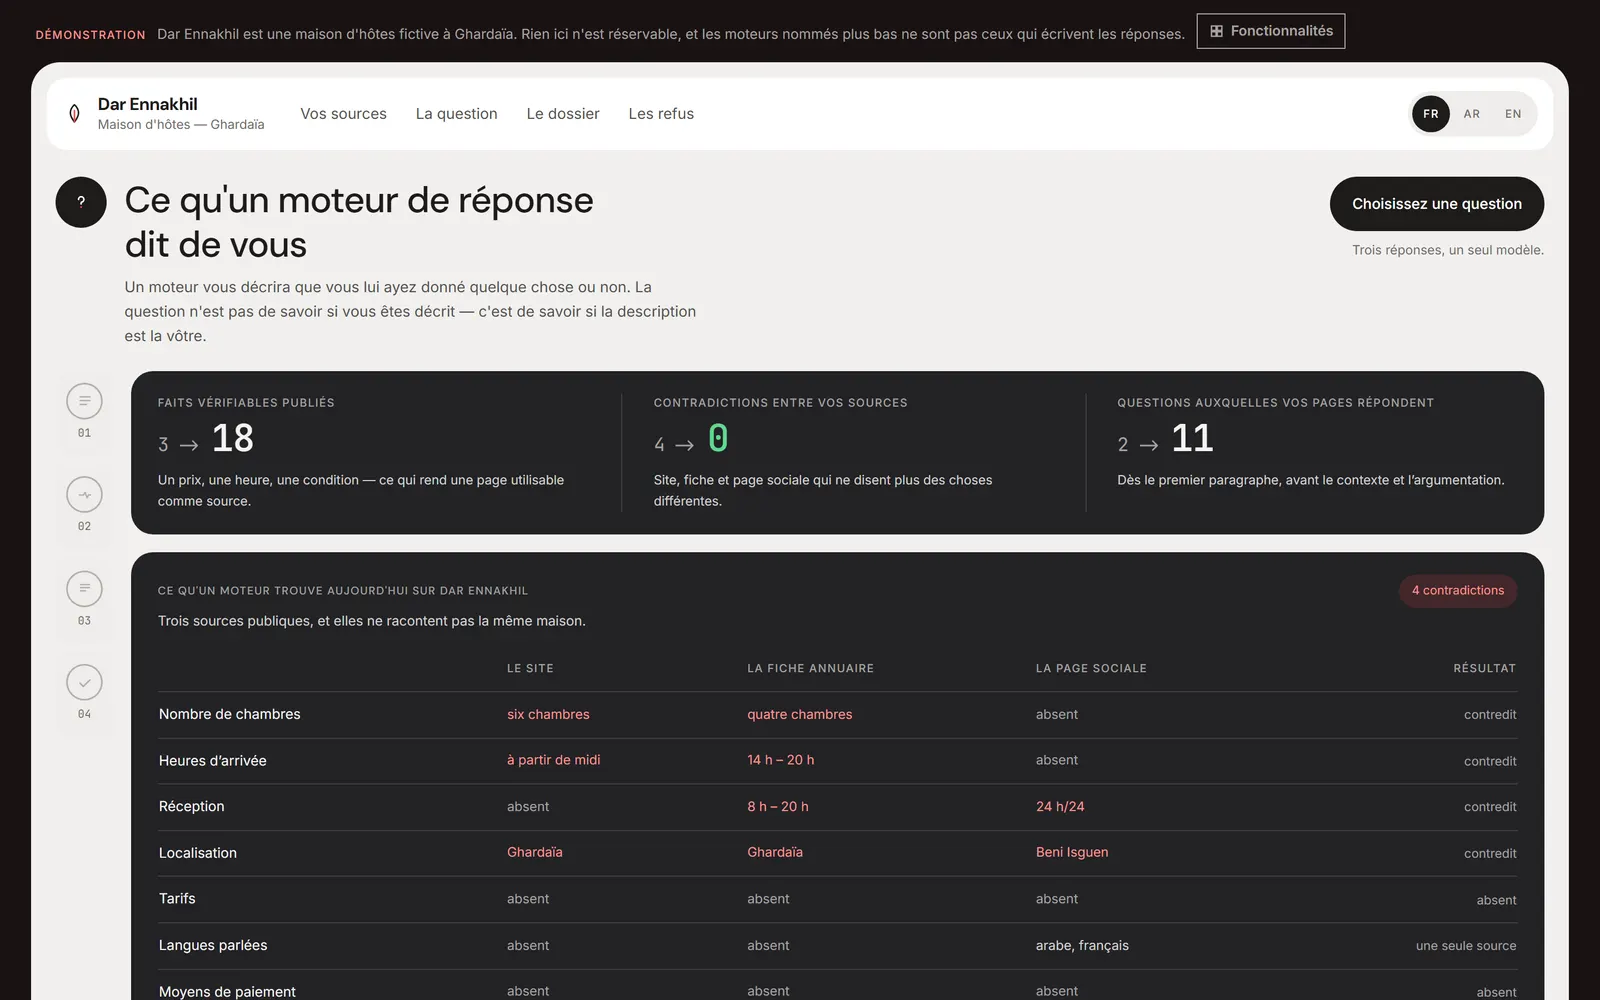Select the Nombre de chambres row label

[x=230, y=714]
